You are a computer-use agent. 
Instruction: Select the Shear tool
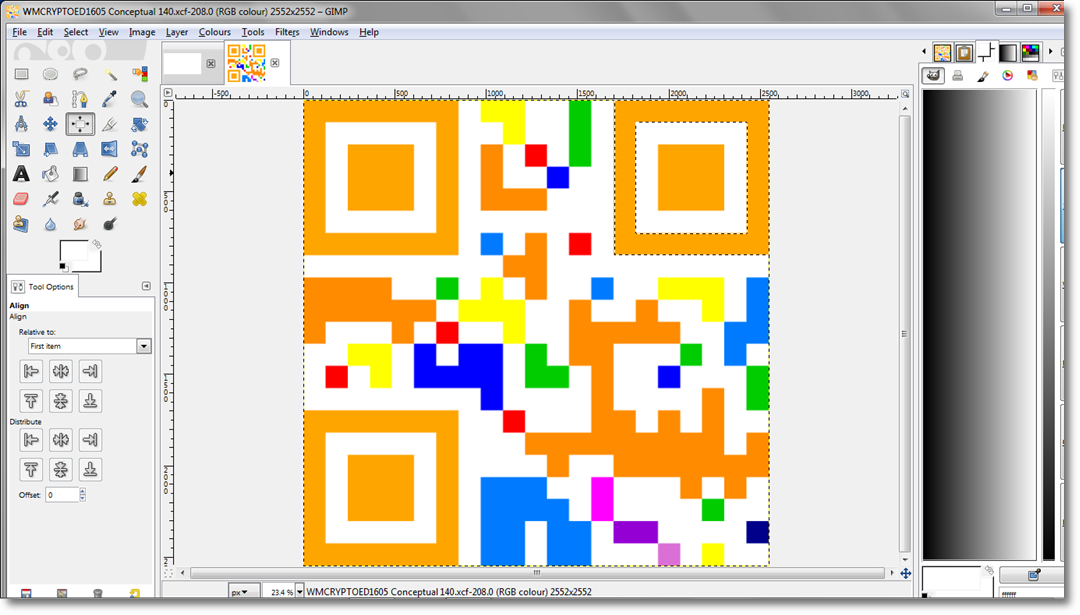click(50, 149)
